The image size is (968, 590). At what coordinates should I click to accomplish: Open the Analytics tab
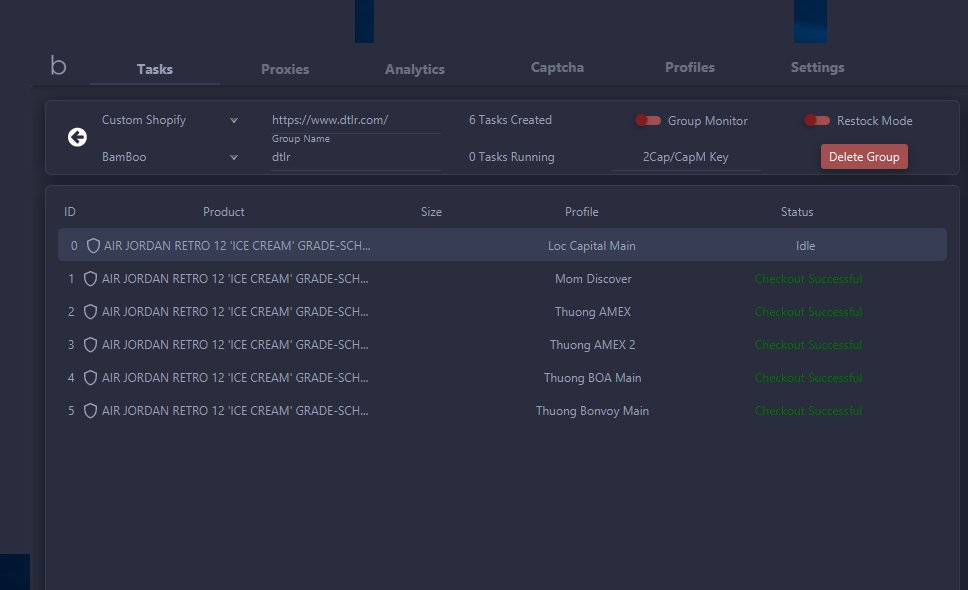pos(415,69)
